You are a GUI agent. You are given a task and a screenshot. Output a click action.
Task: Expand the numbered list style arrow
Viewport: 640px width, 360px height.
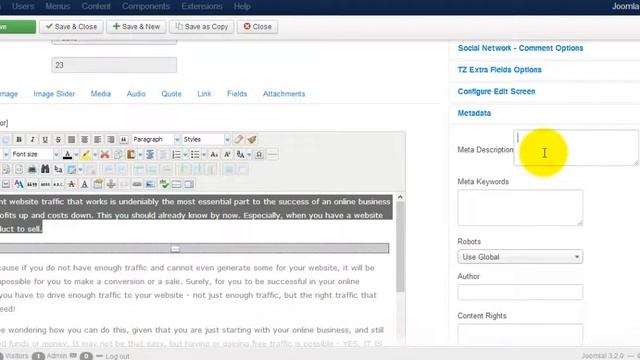click(x=185, y=155)
